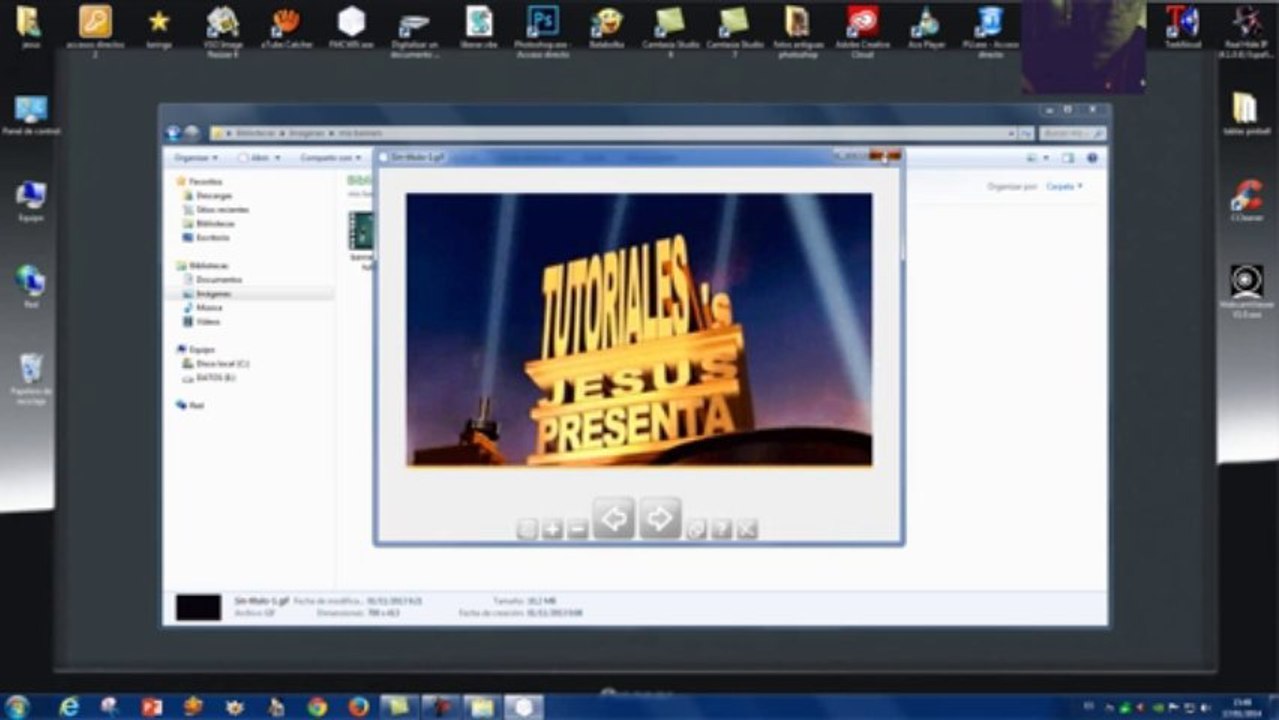Select Música library in sidebar
1279x720 pixels.
202,308
